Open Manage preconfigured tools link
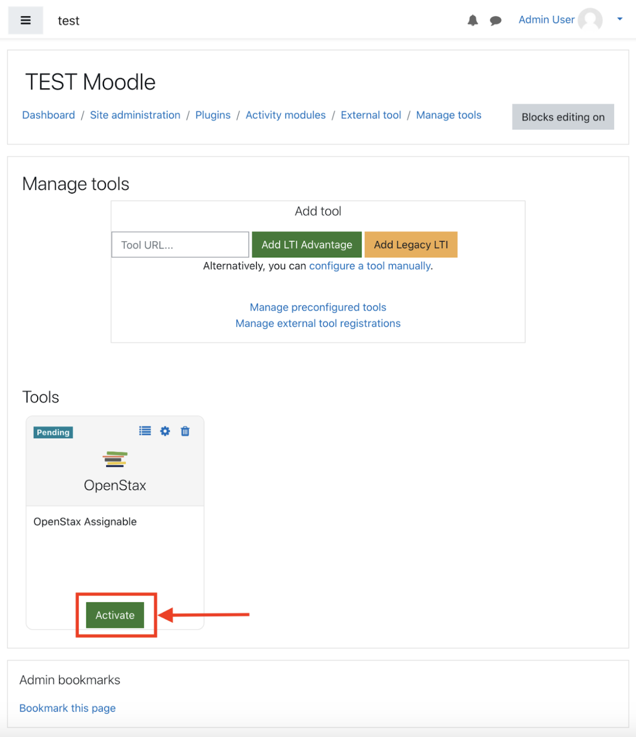 (318, 307)
